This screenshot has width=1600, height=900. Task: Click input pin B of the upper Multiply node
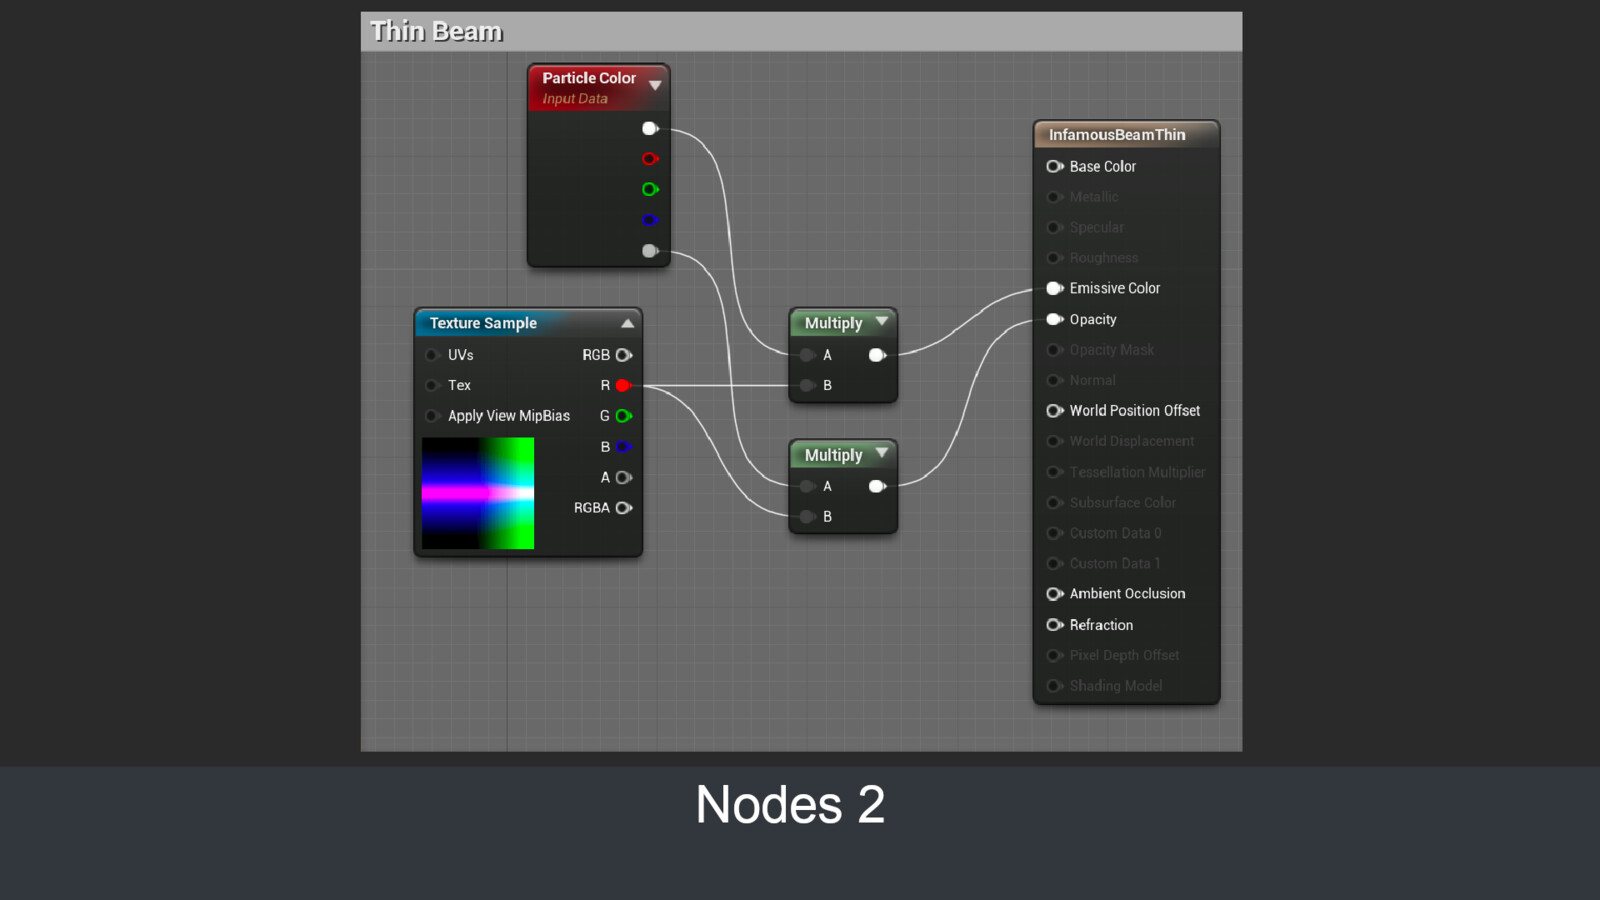click(807, 385)
